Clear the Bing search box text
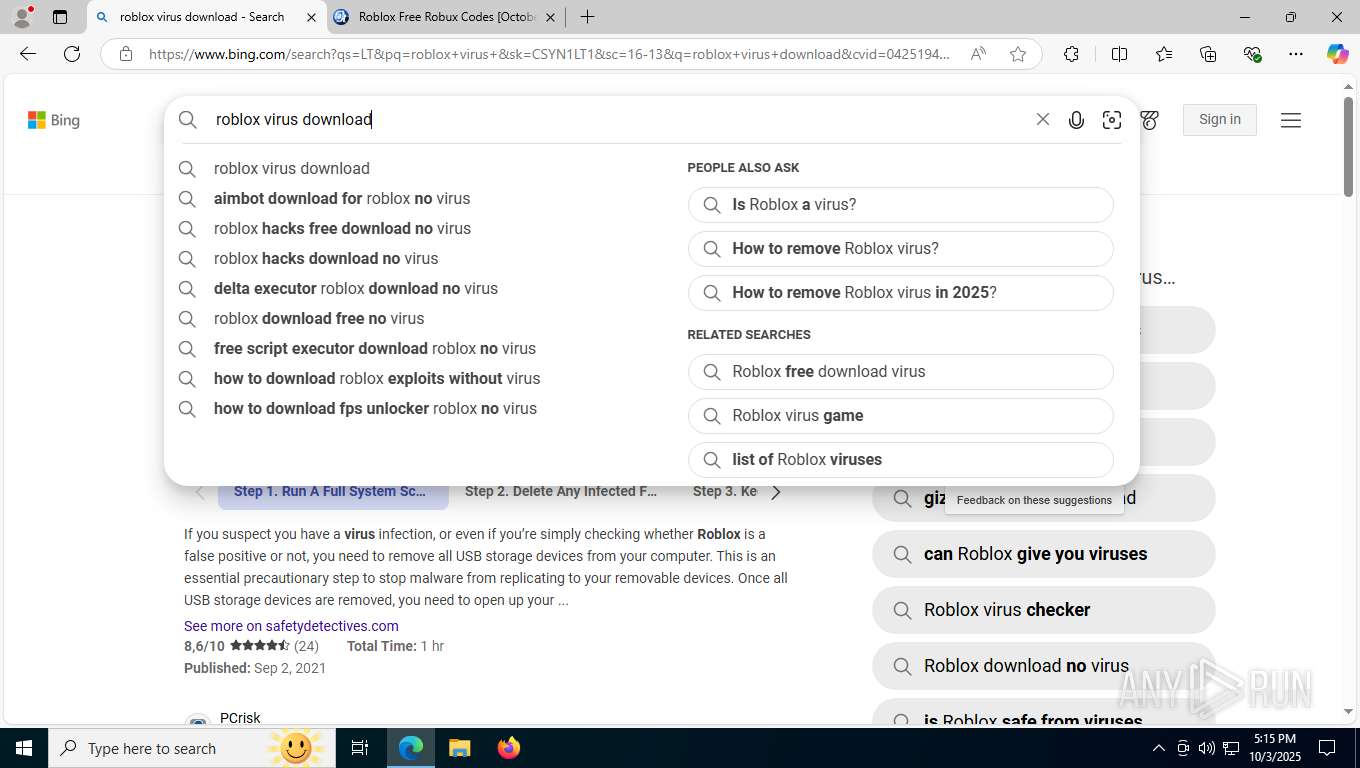Image resolution: width=1360 pixels, height=768 pixels. [1043, 119]
